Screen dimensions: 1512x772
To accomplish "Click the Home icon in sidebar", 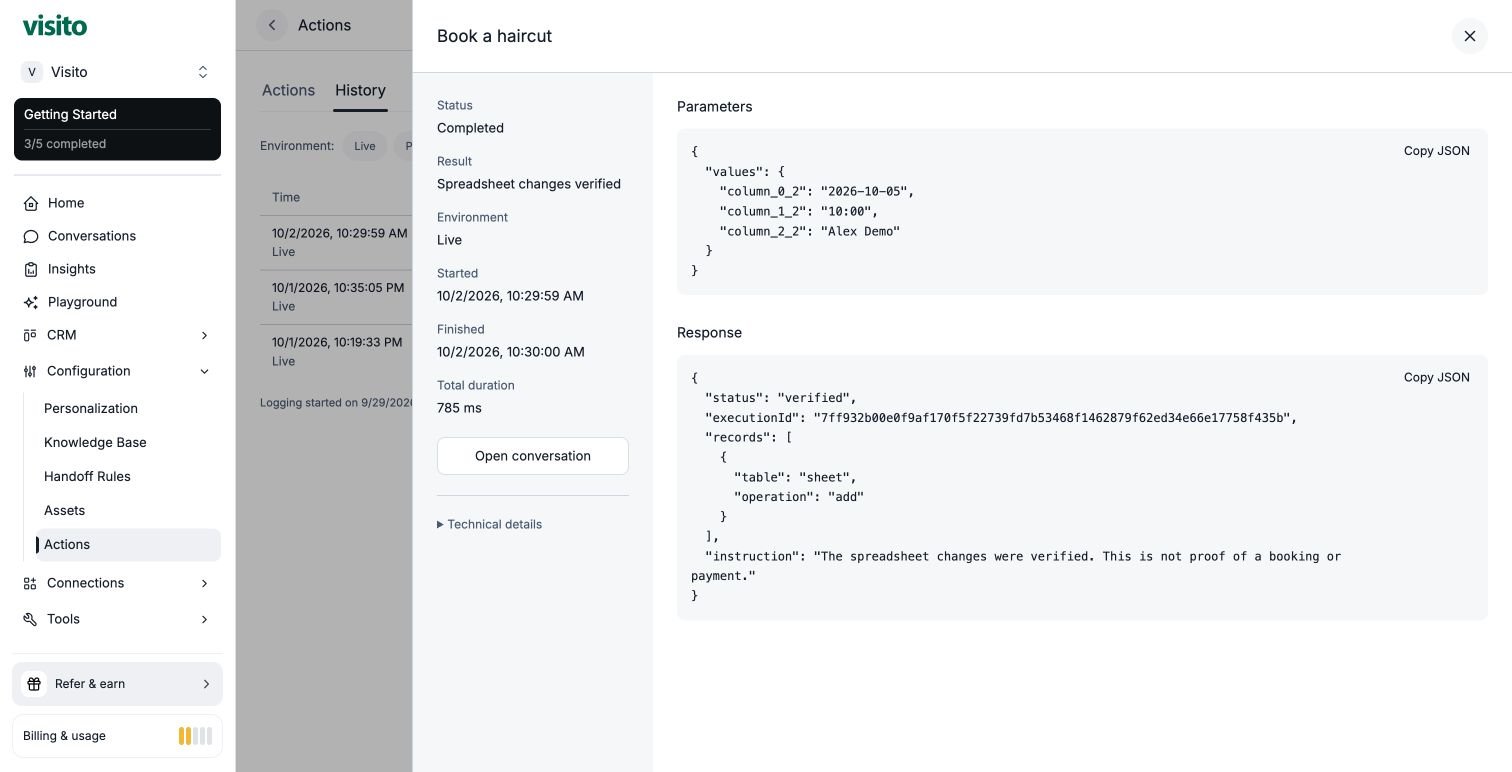I will 31,203.
